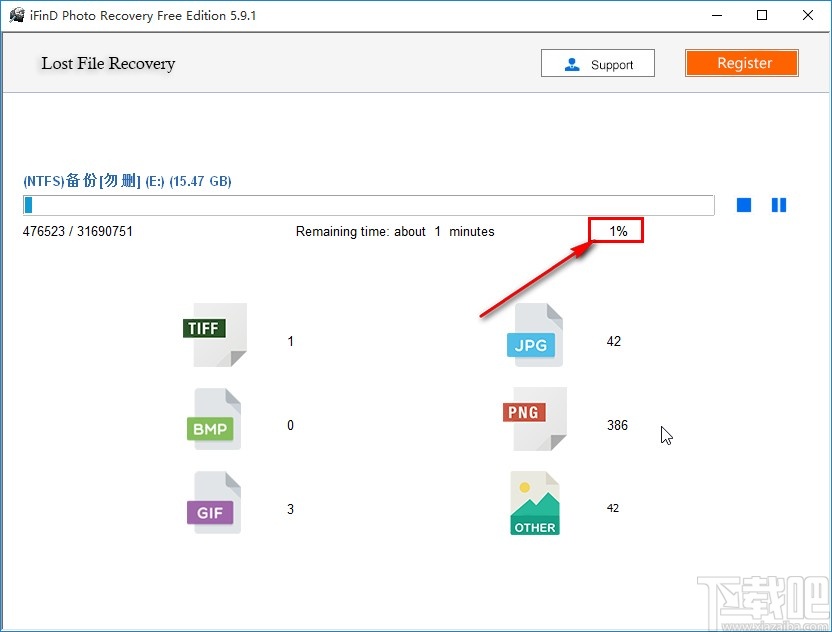Click the Support button

click(597, 64)
